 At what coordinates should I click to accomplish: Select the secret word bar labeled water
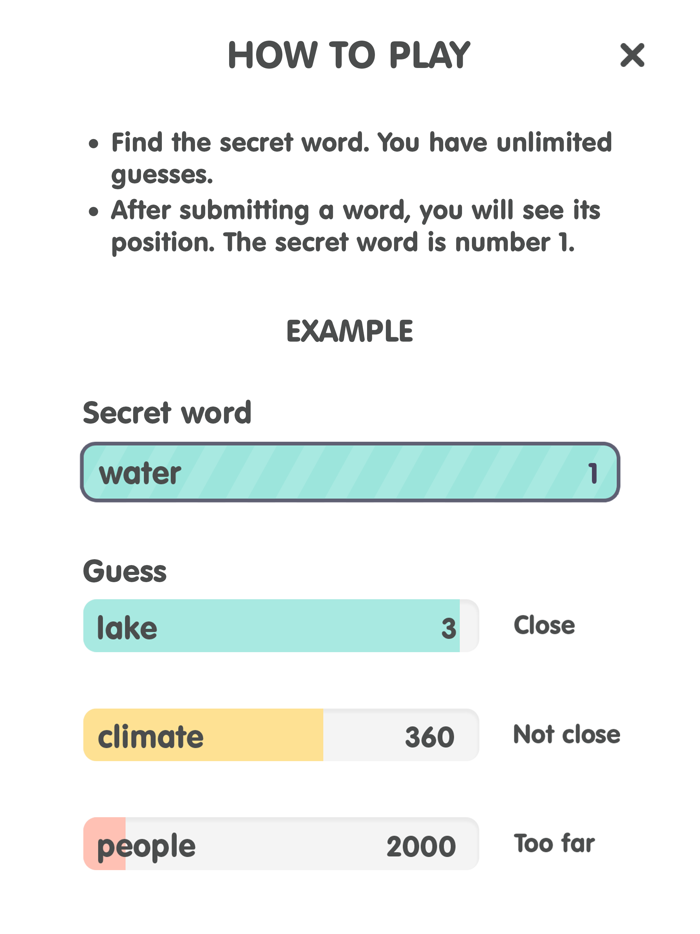(349, 471)
